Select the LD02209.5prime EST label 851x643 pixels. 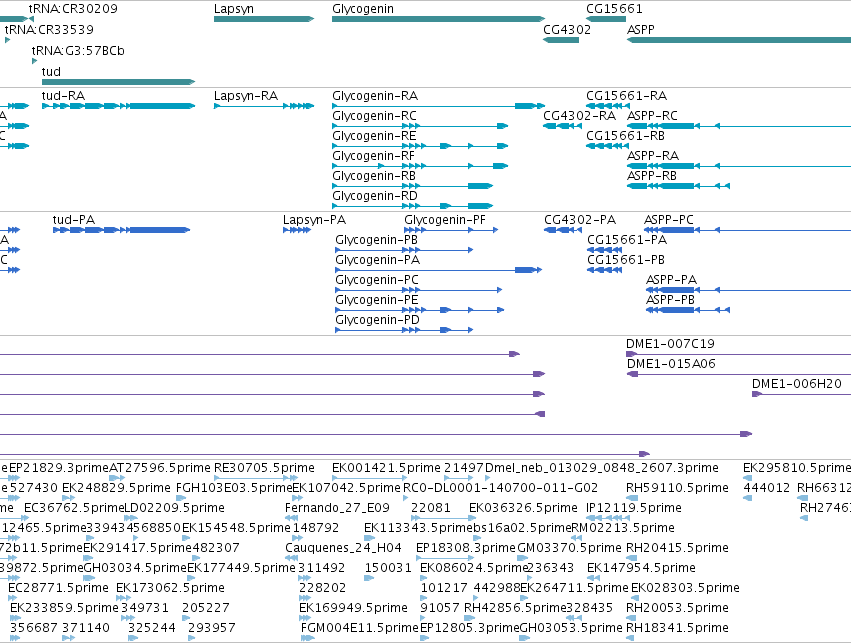tap(174, 508)
